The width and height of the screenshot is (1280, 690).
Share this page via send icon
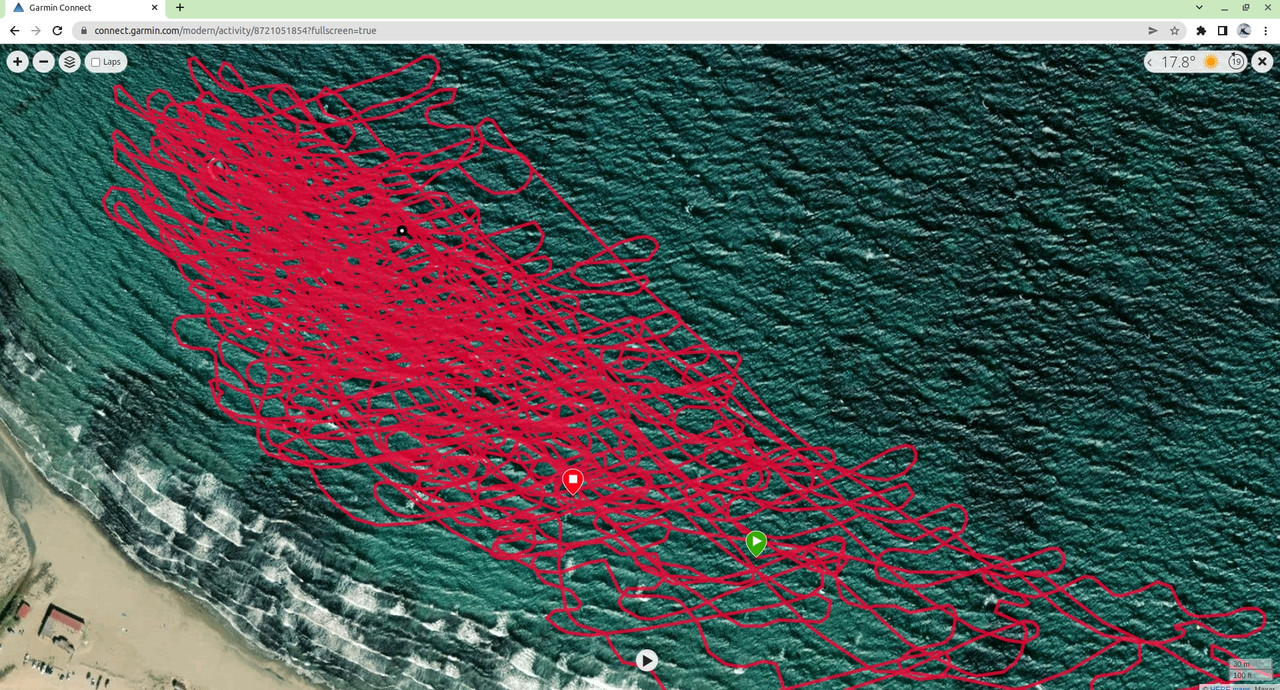tap(1153, 31)
